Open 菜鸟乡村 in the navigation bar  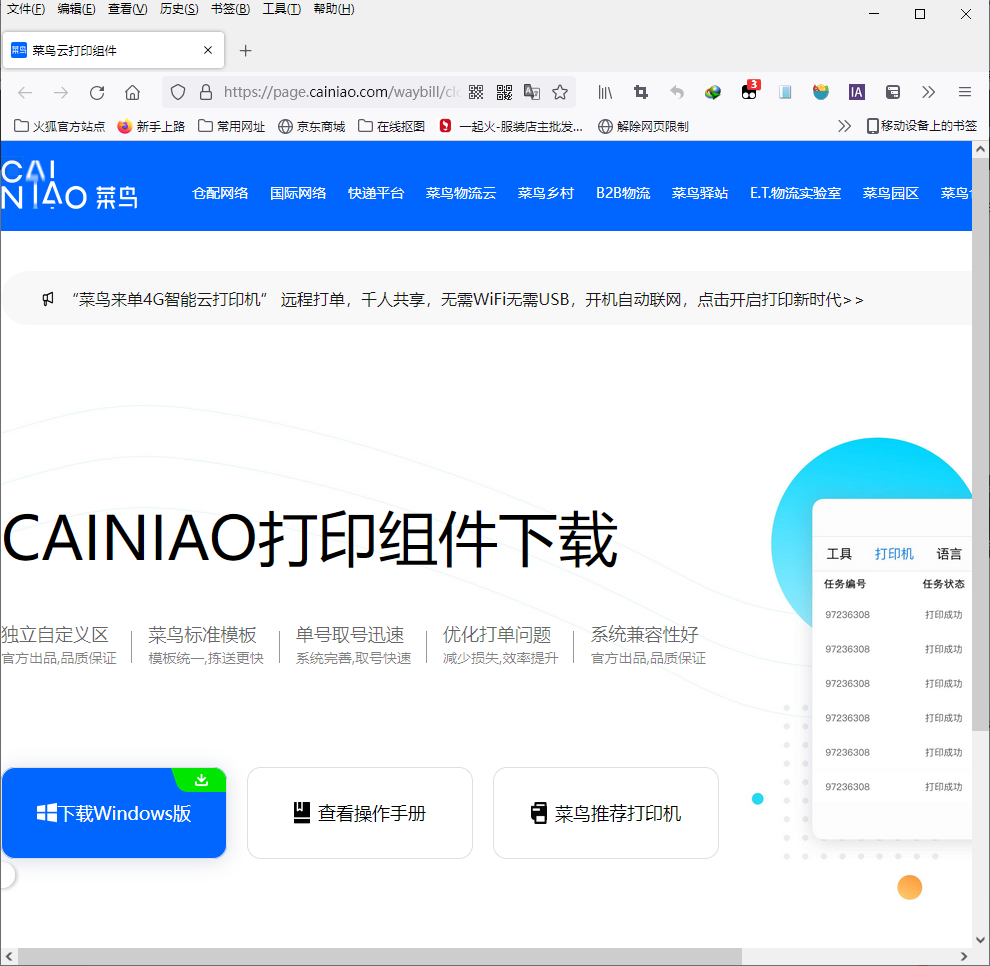point(546,193)
